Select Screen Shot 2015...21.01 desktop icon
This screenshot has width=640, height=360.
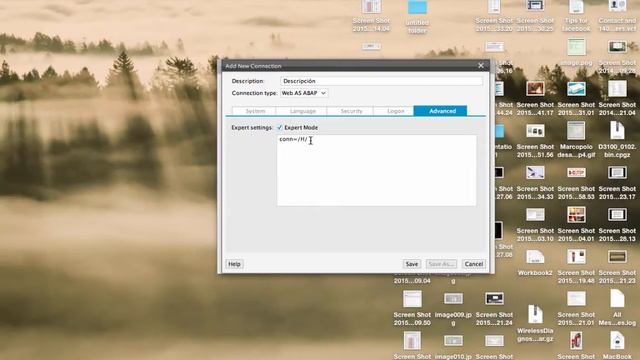(576, 299)
